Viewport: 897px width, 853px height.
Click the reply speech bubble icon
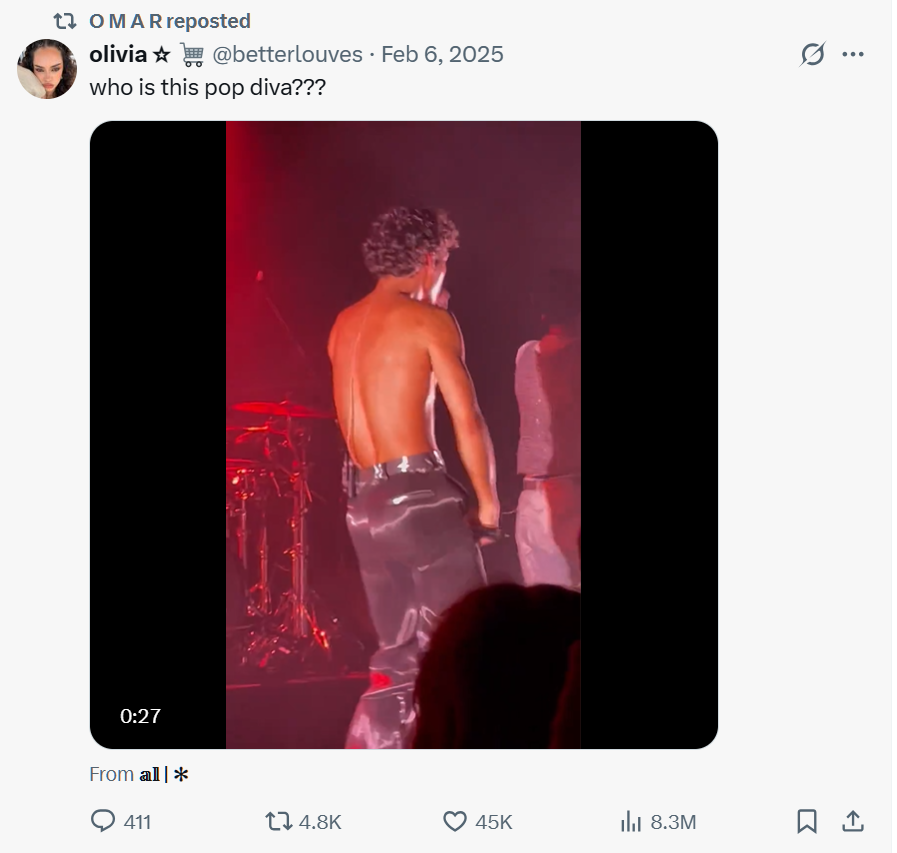tap(103, 821)
